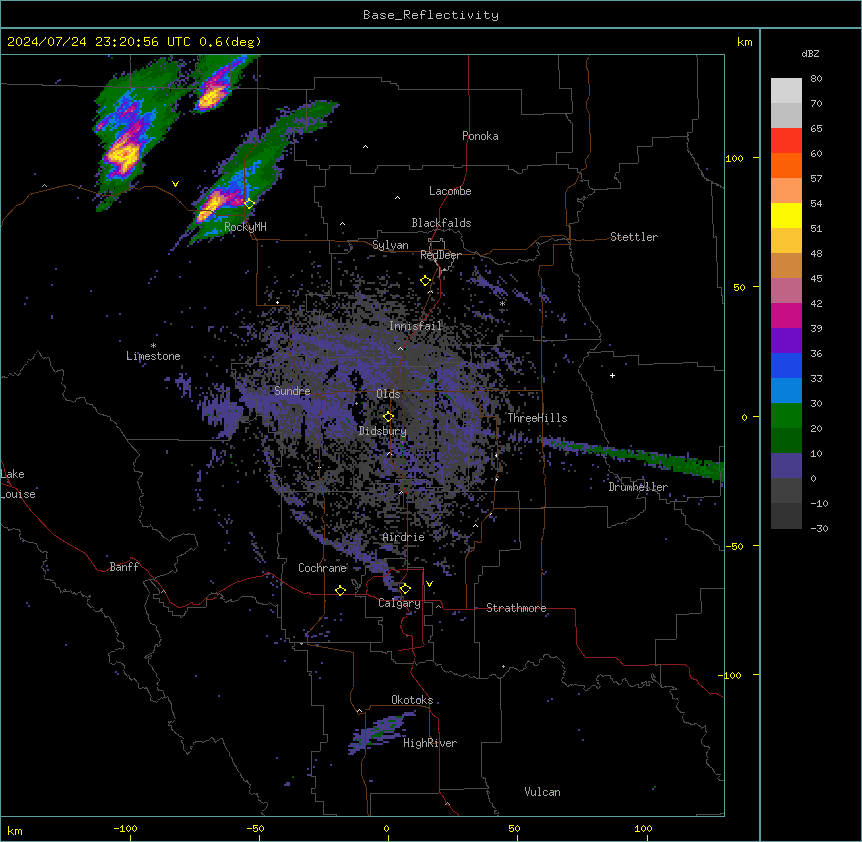Click the Cochrane label
Screen dimensions: 862x842
click(x=322, y=568)
